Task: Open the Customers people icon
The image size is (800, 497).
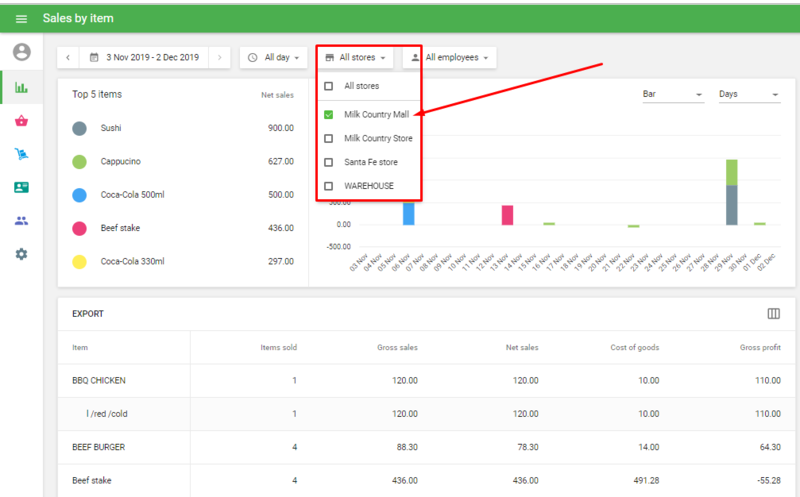Action: [x=21, y=221]
